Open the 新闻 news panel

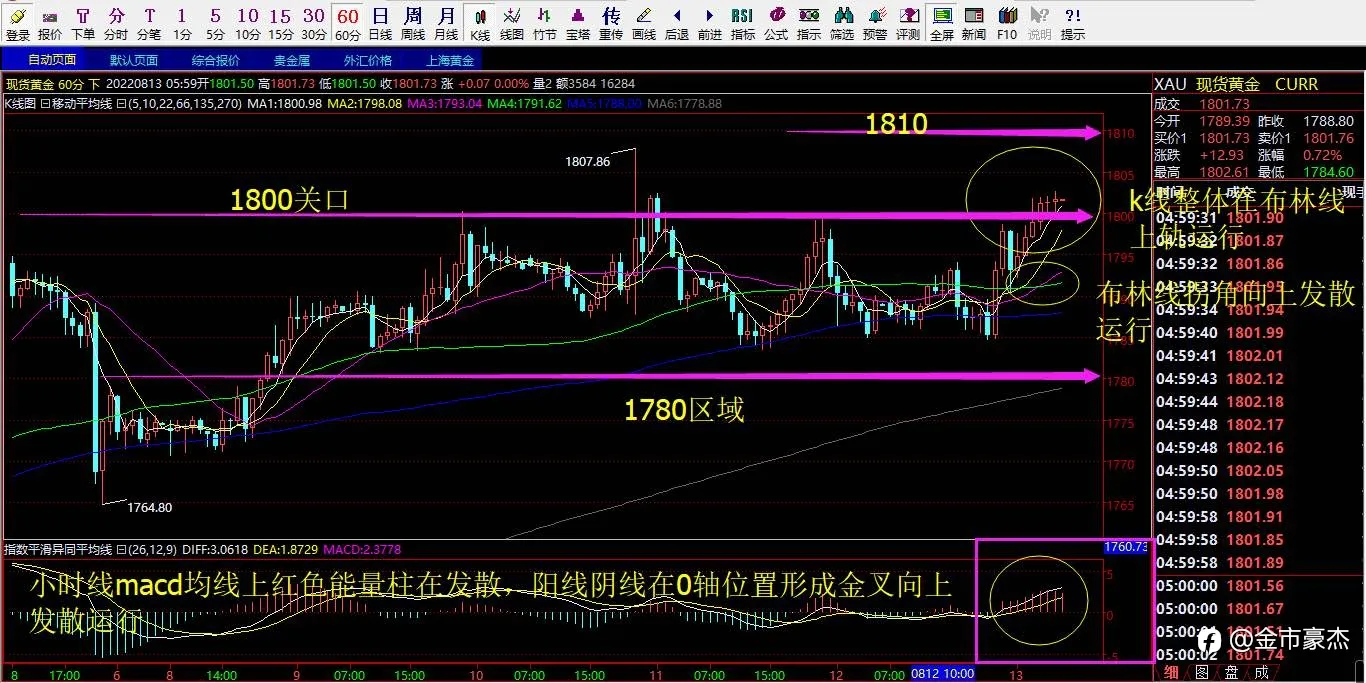(974, 22)
